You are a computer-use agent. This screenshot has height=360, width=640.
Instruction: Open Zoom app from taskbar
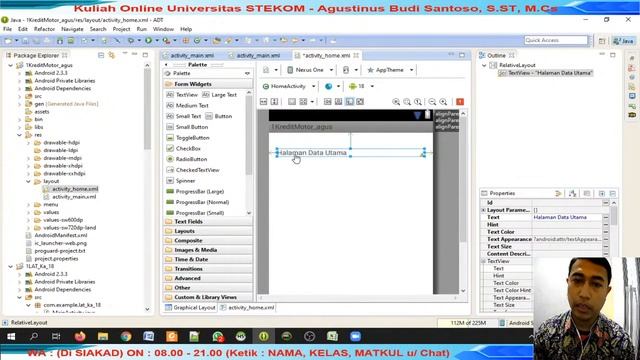356,336
